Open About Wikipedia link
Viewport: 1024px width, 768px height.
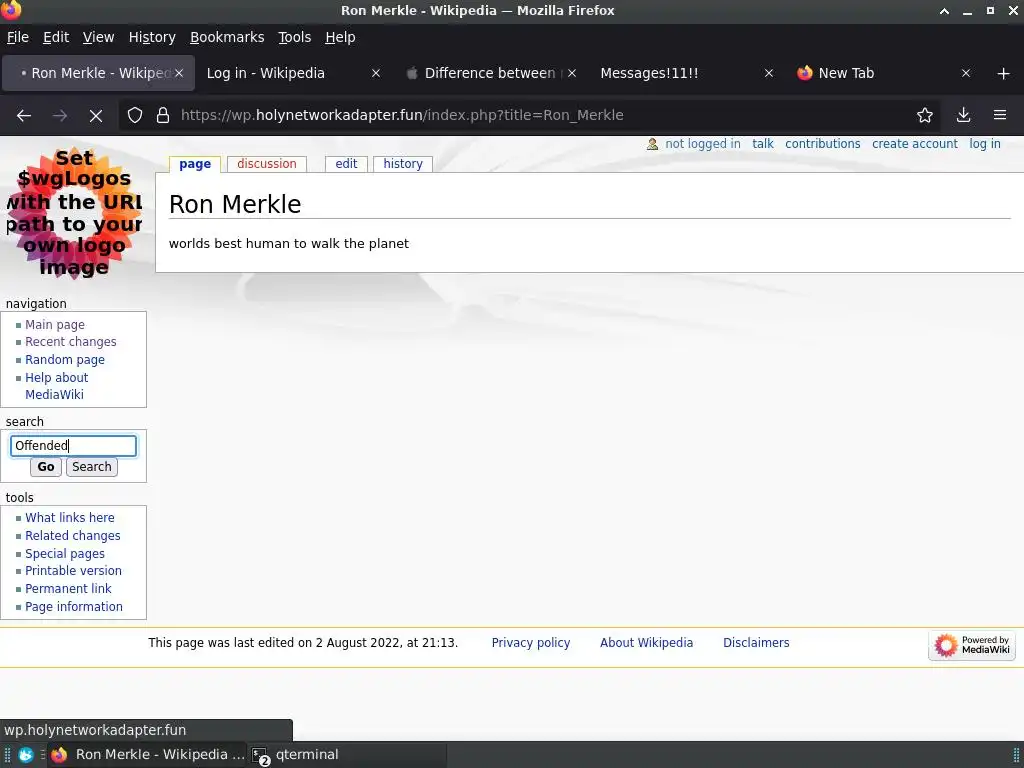point(646,643)
